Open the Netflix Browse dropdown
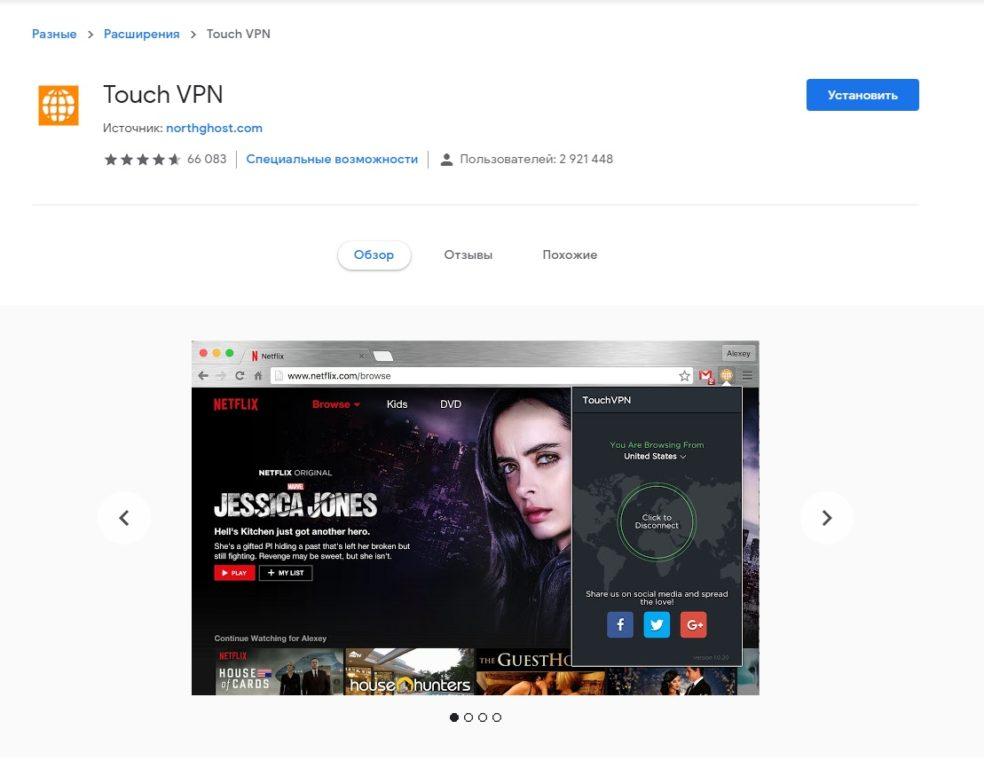The width and height of the screenshot is (984, 768). pos(336,404)
